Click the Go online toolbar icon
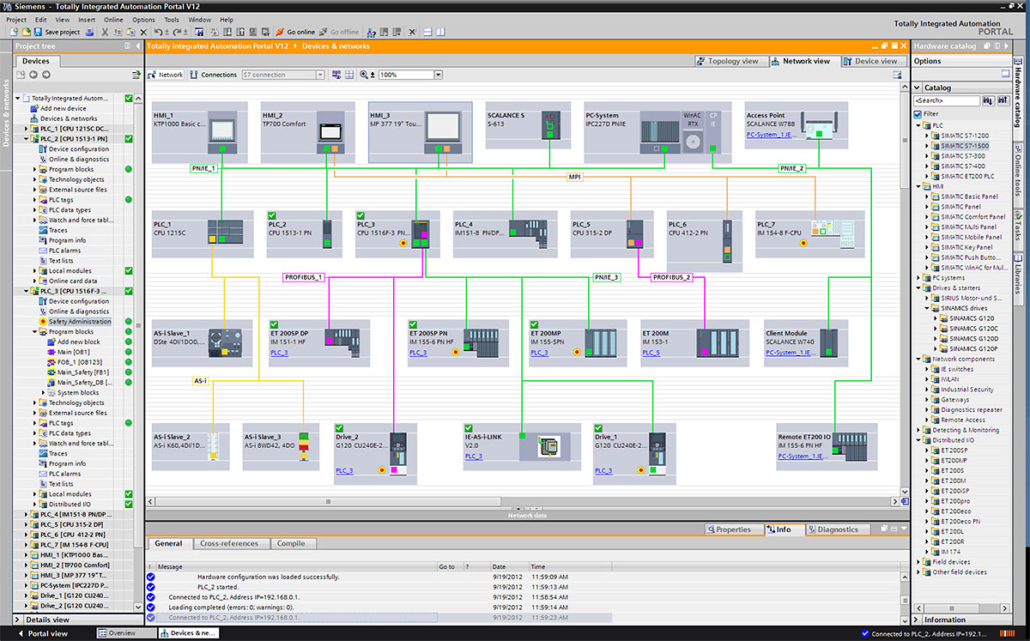 (280, 32)
